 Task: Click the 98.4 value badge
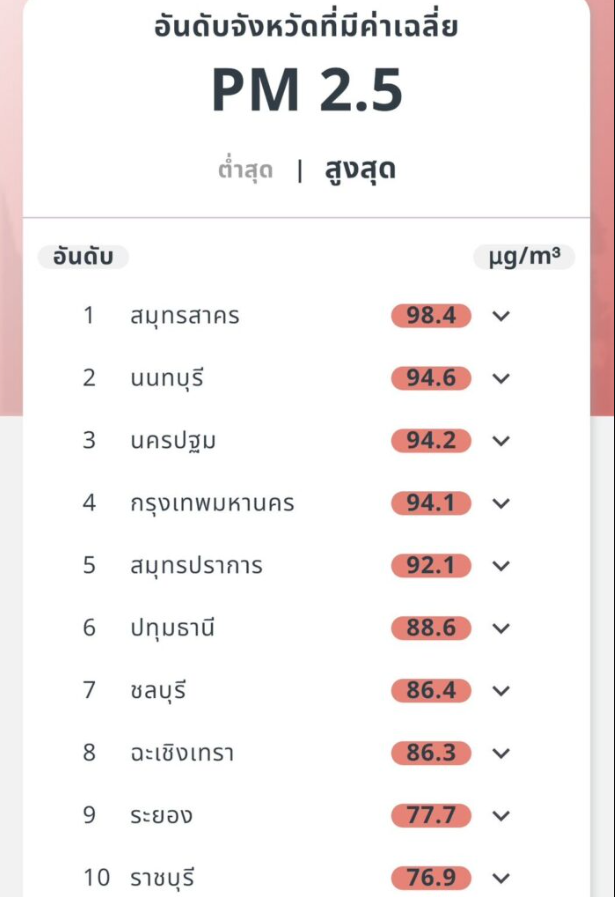click(x=431, y=316)
